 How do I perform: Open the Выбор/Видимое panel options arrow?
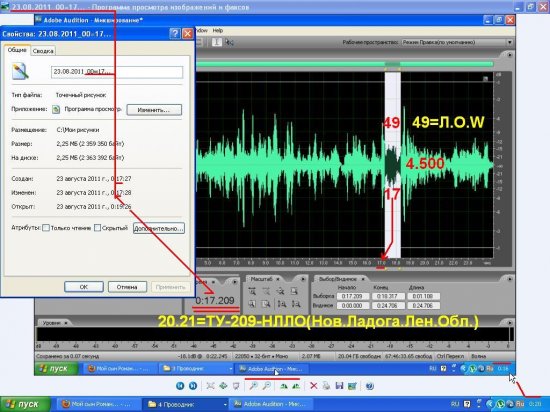pyautogui.click(x=509, y=279)
